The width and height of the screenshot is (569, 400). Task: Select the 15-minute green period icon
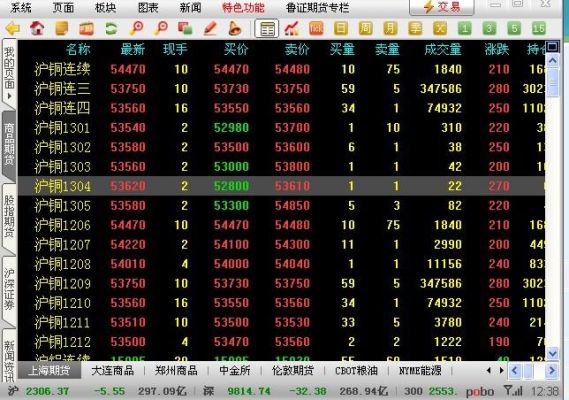(539, 28)
